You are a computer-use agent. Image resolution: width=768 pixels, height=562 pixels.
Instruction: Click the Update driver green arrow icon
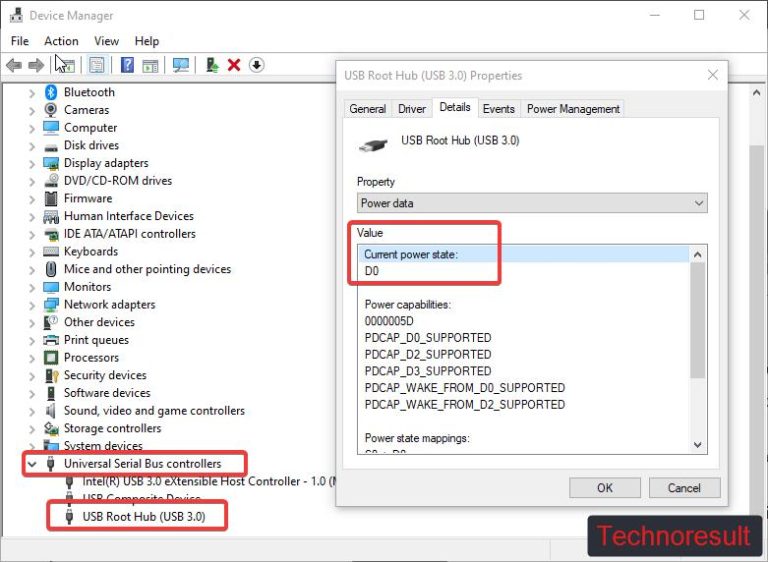point(212,65)
